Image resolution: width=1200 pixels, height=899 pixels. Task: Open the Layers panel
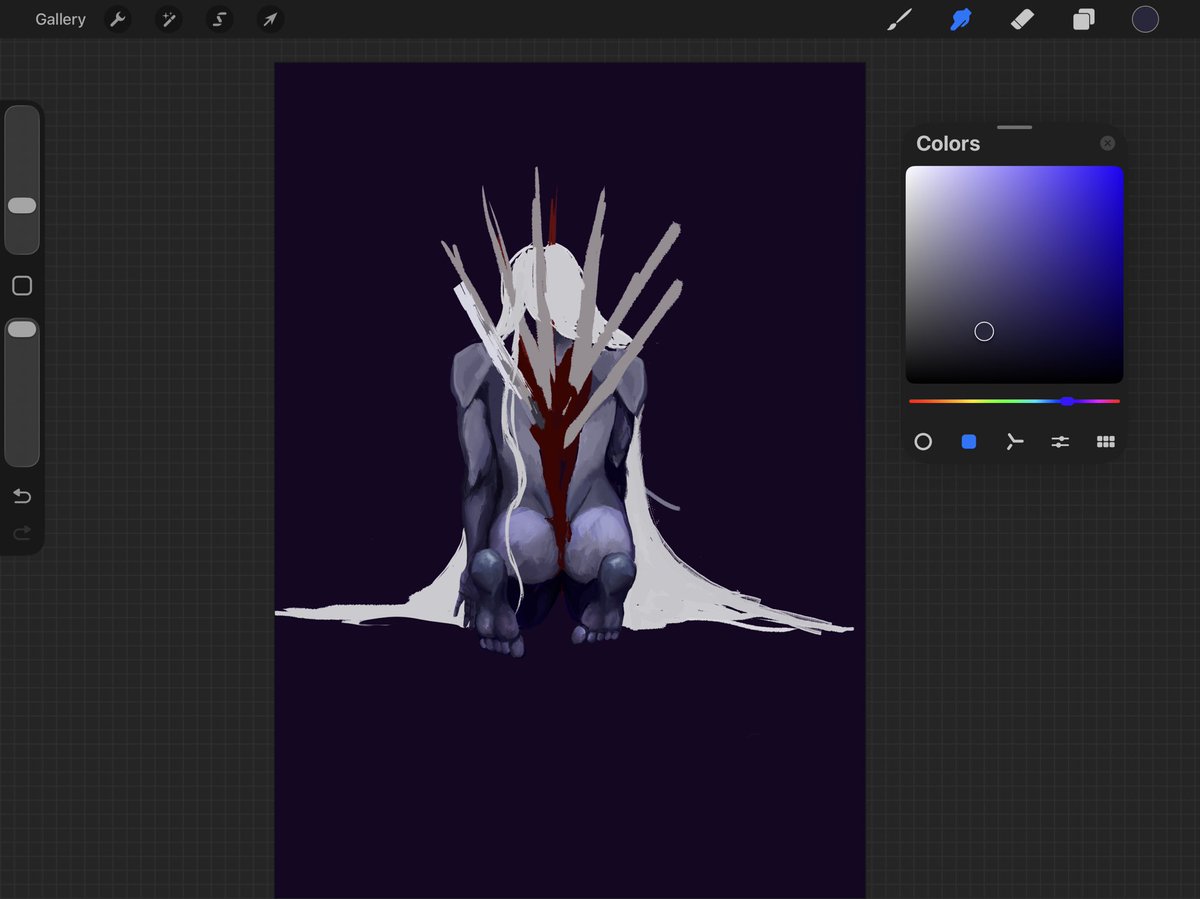pyautogui.click(x=1084, y=19)
